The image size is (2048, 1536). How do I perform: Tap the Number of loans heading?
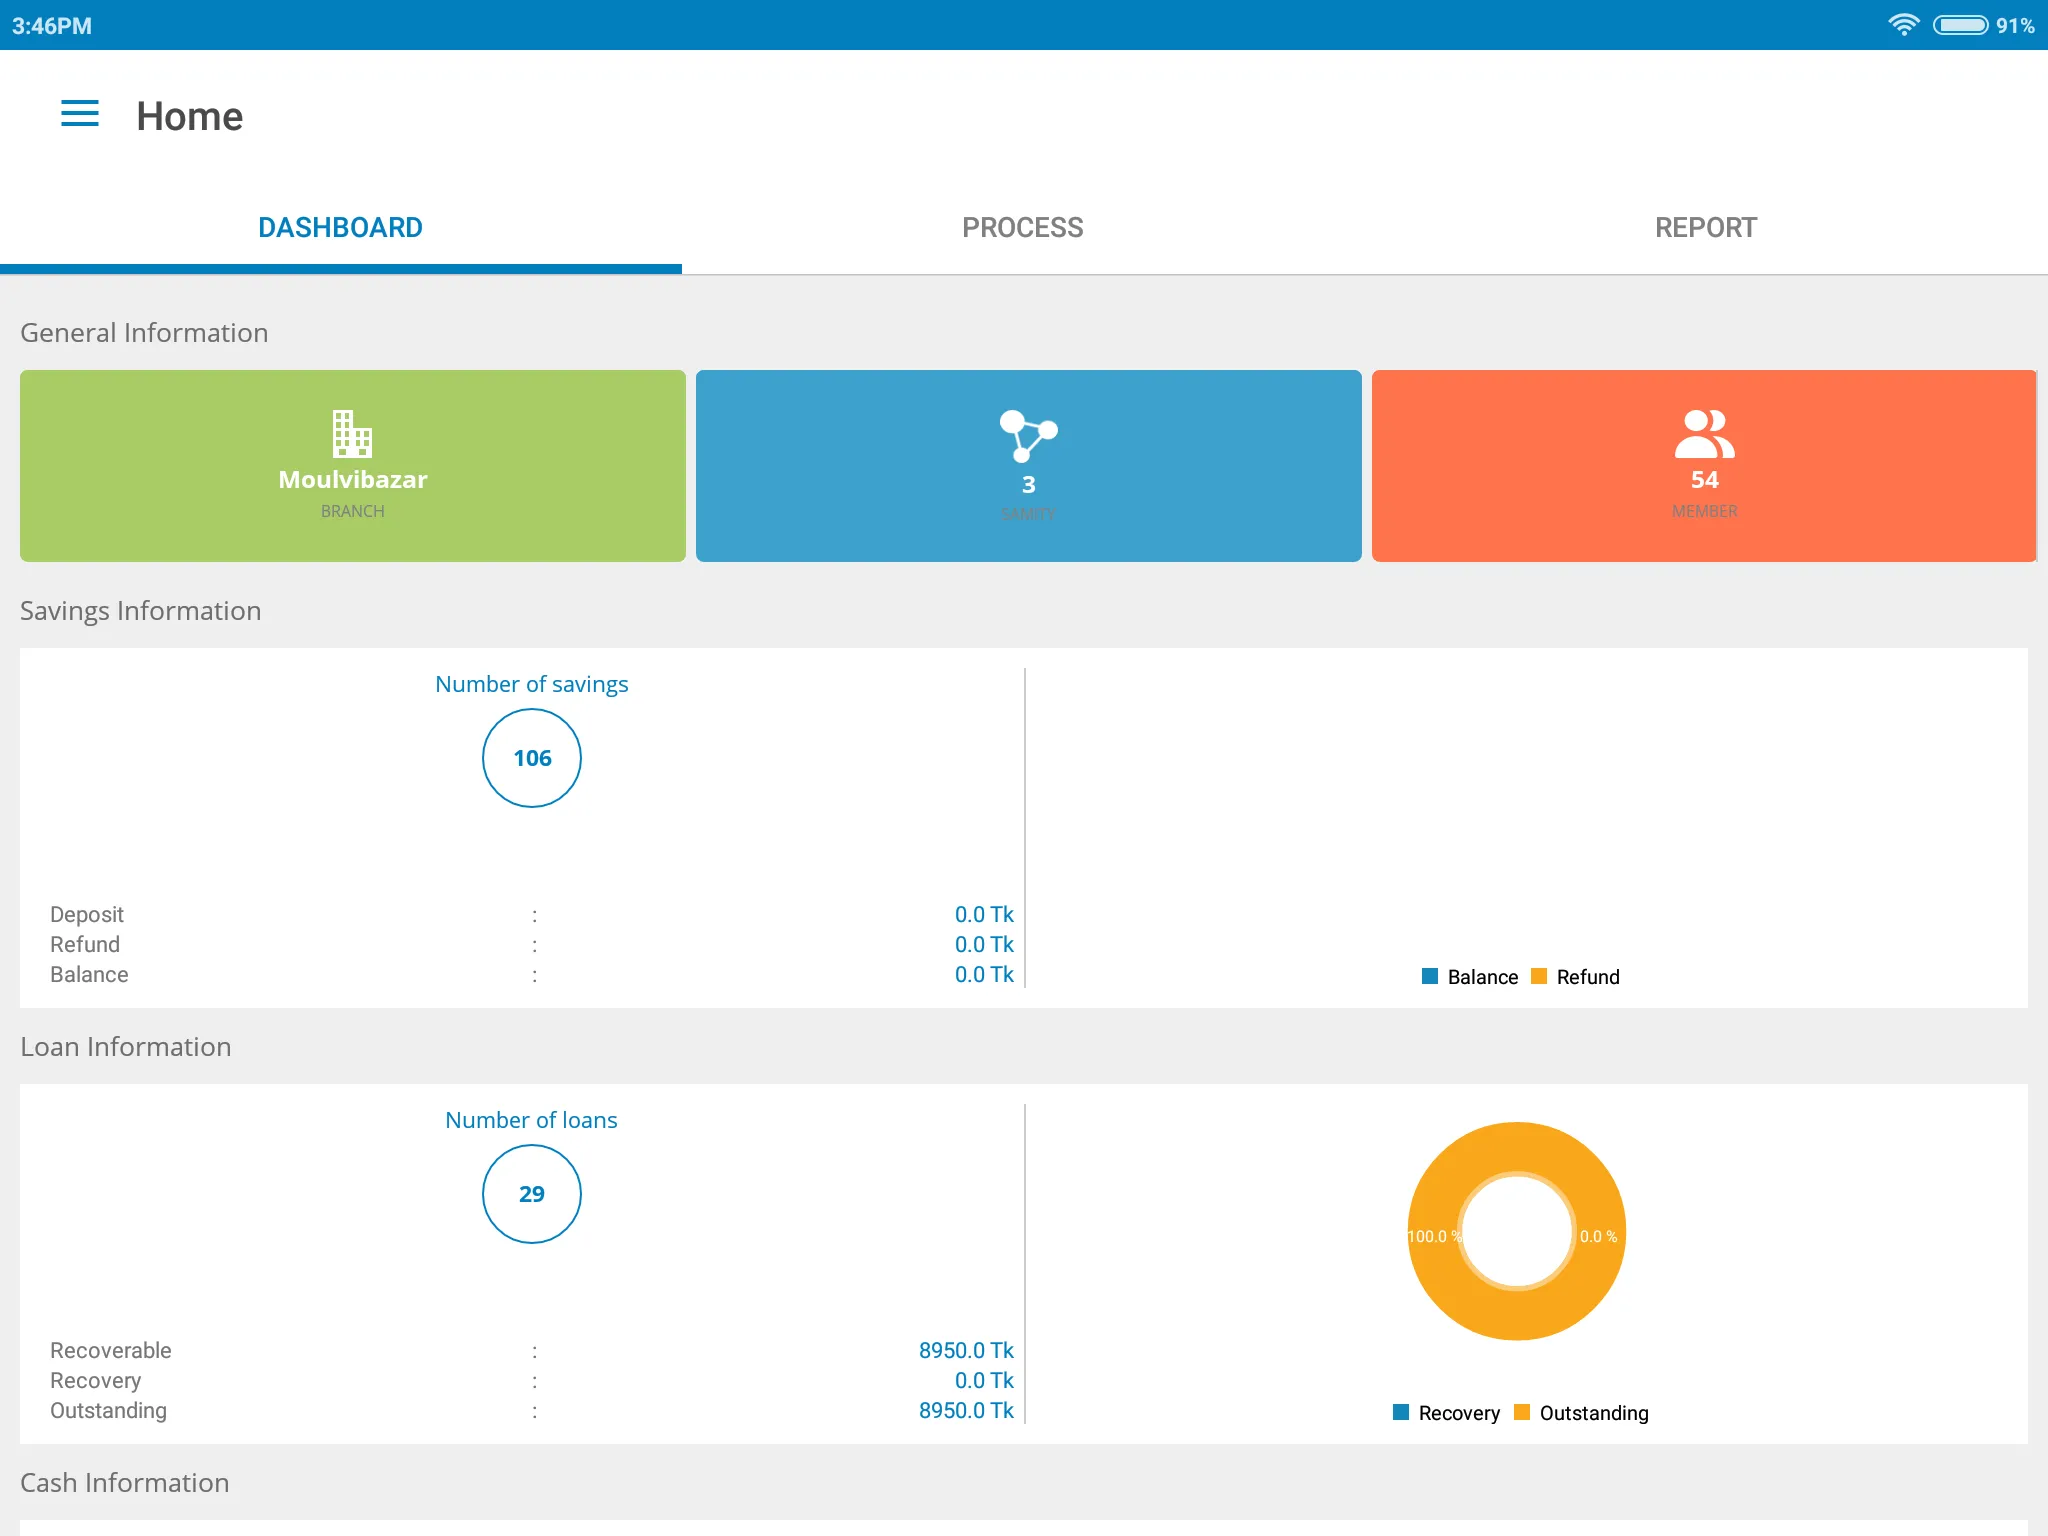point(532,1121)
